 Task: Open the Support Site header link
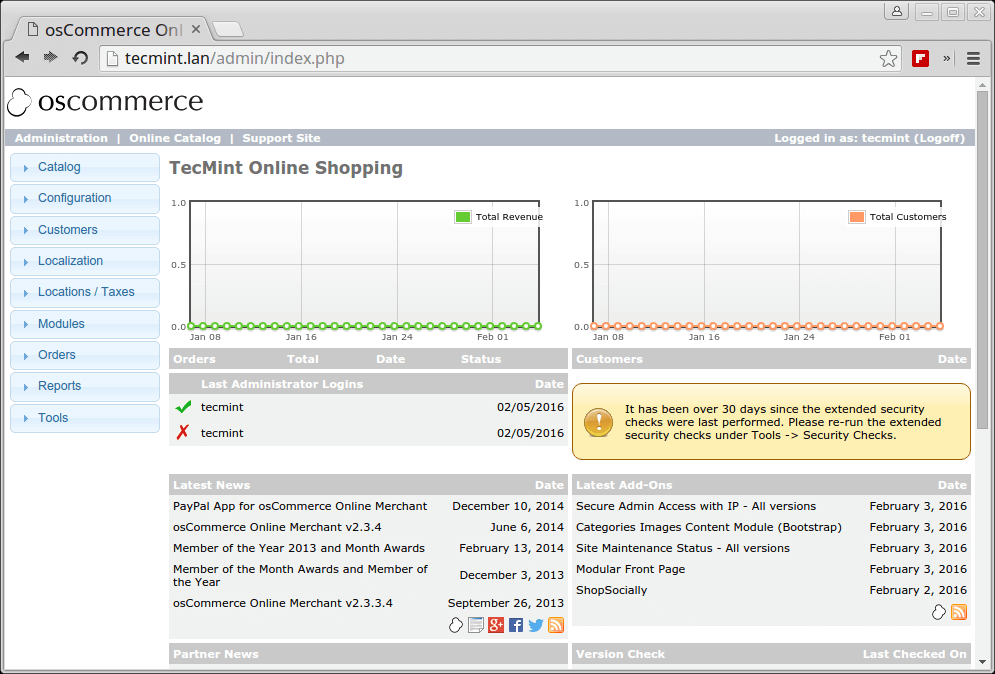tap(281, 138)
